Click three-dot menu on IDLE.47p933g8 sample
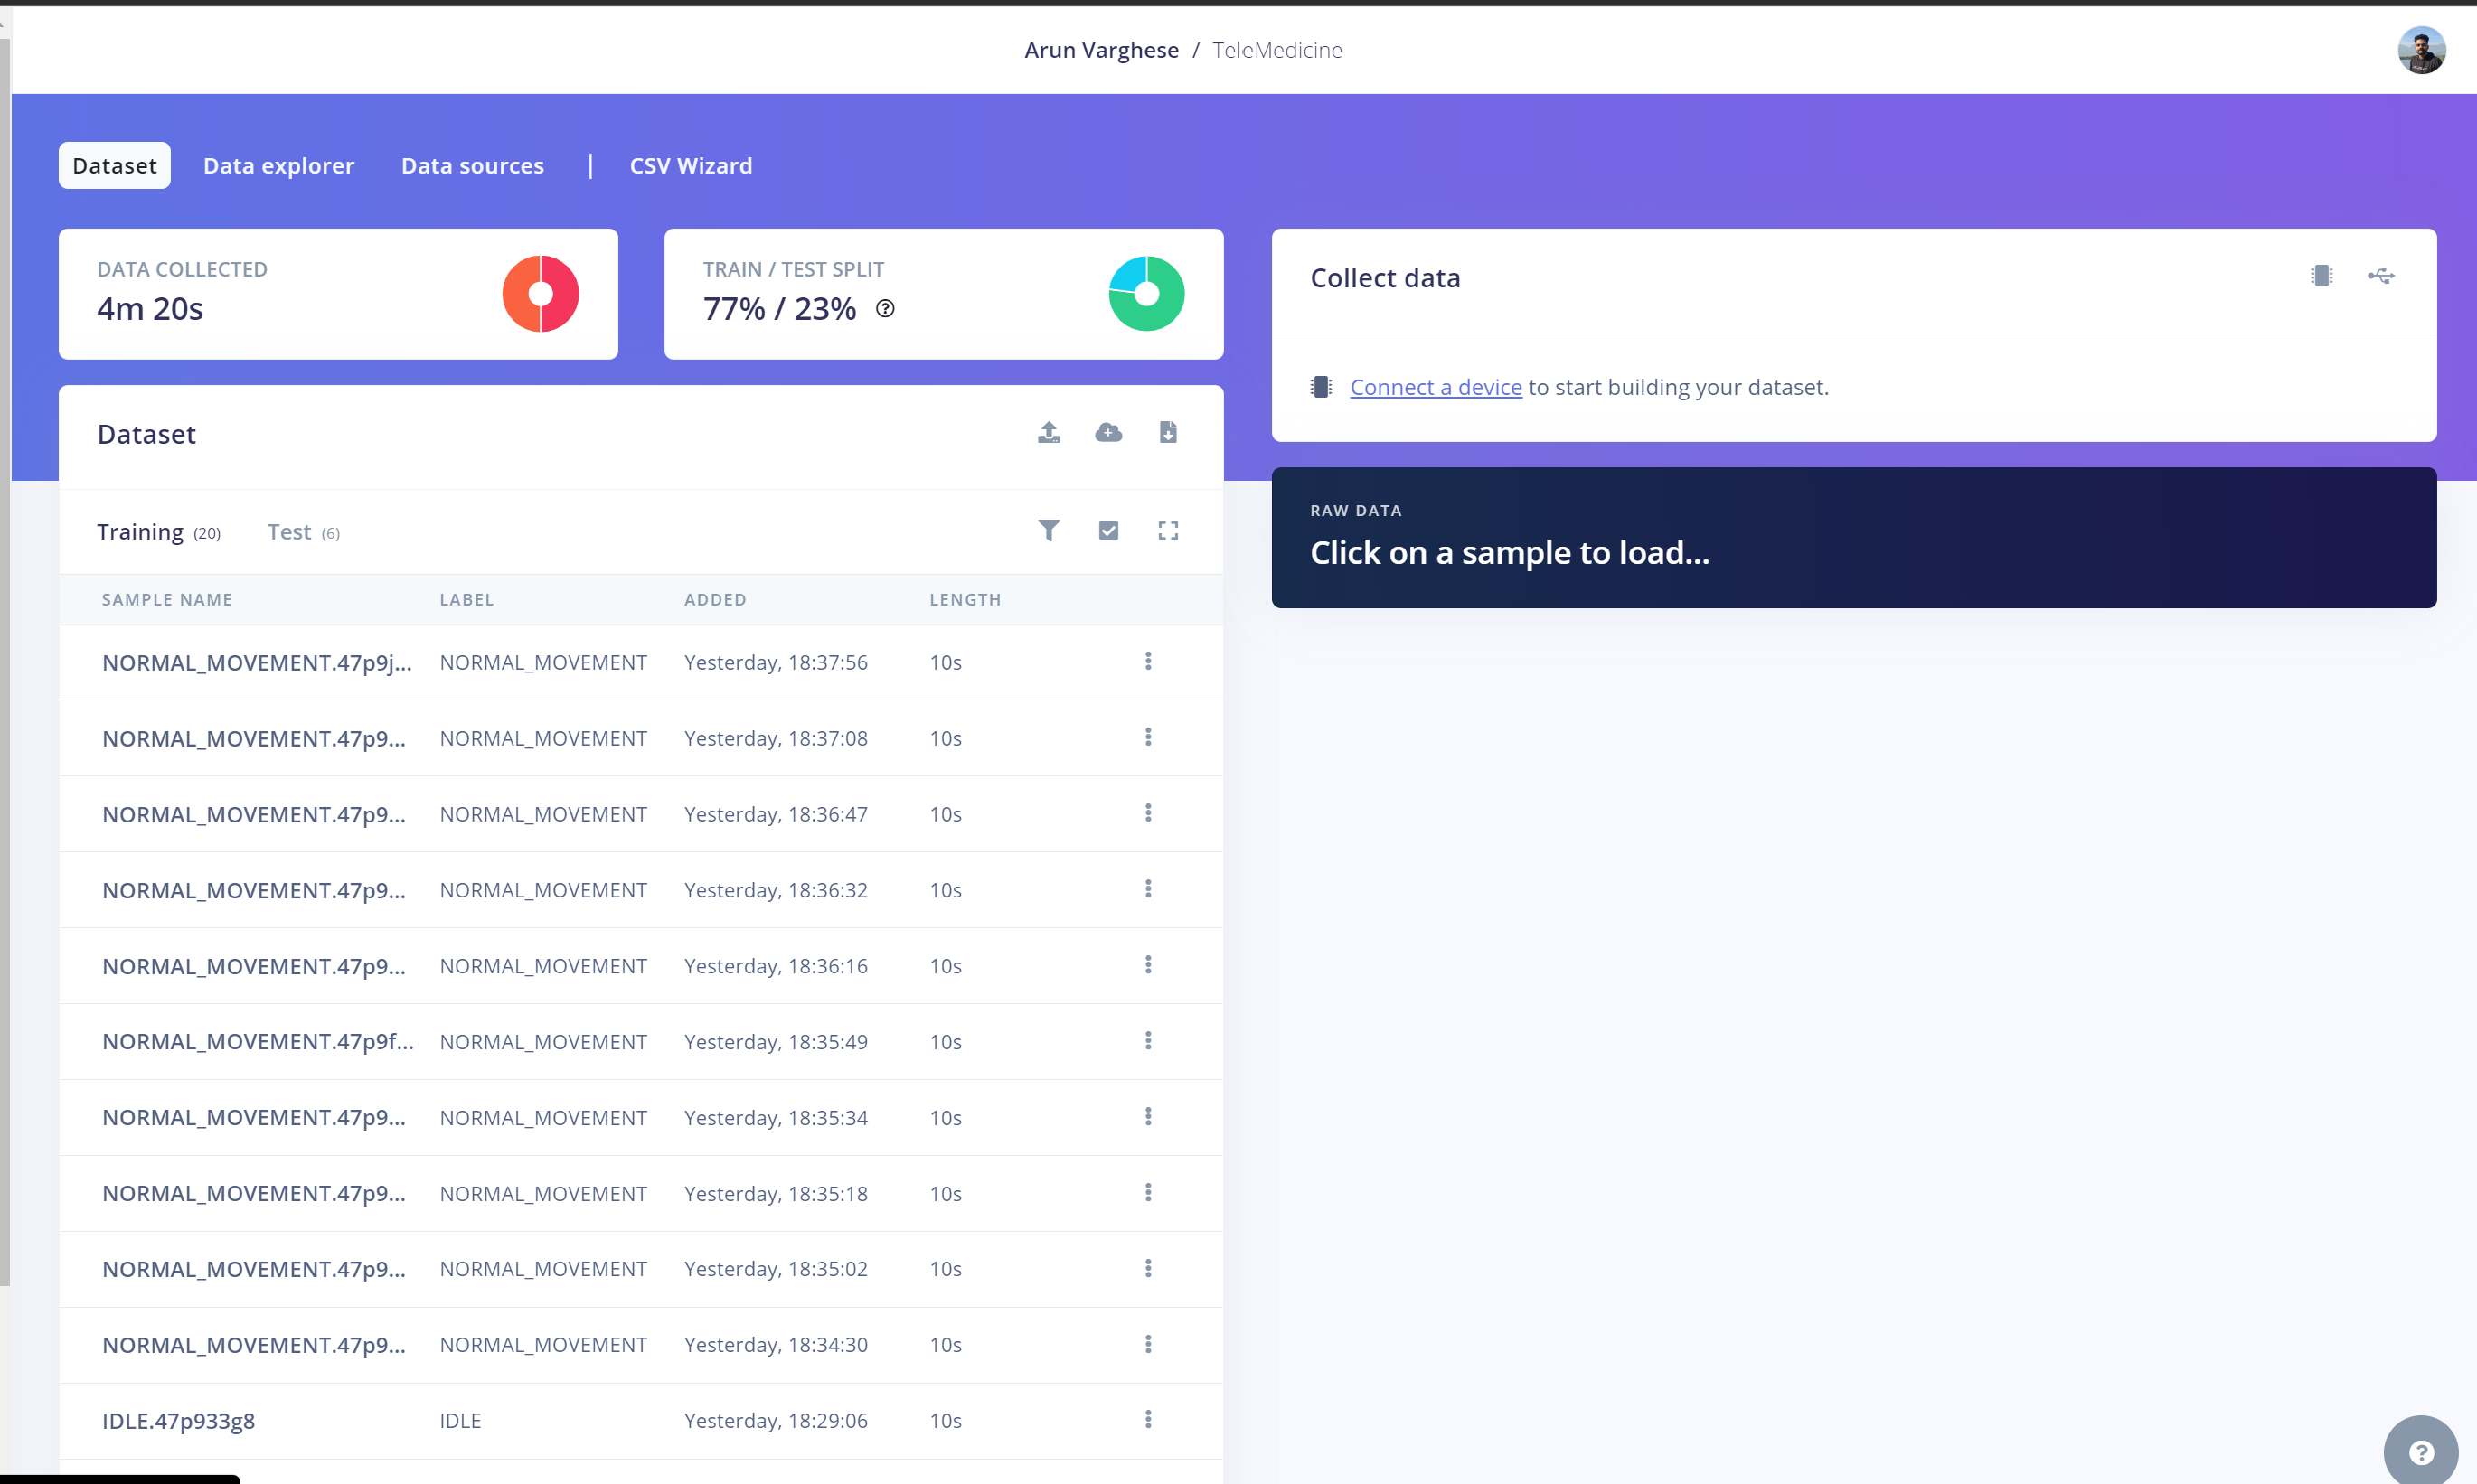Image resolution: width=2477 pixels, height=1484 pixels. pos(1148,1419)
